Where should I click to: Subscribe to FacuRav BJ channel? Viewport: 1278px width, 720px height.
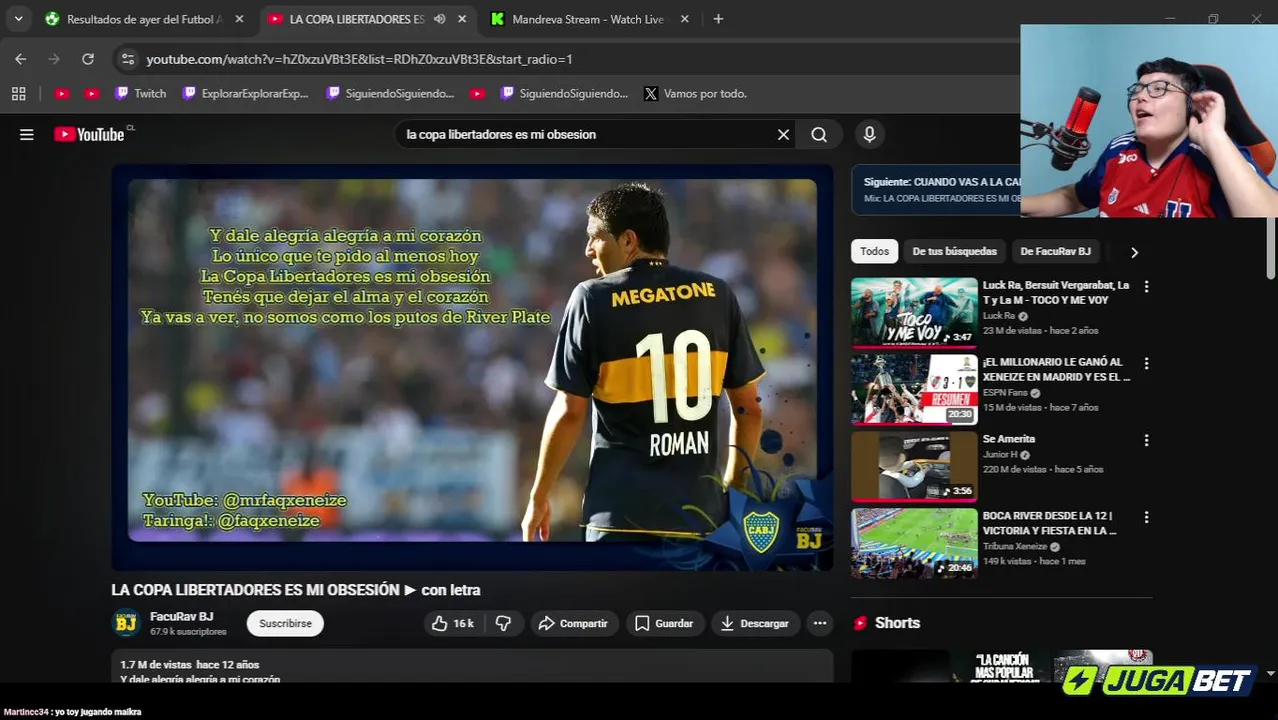coord(285,623)
